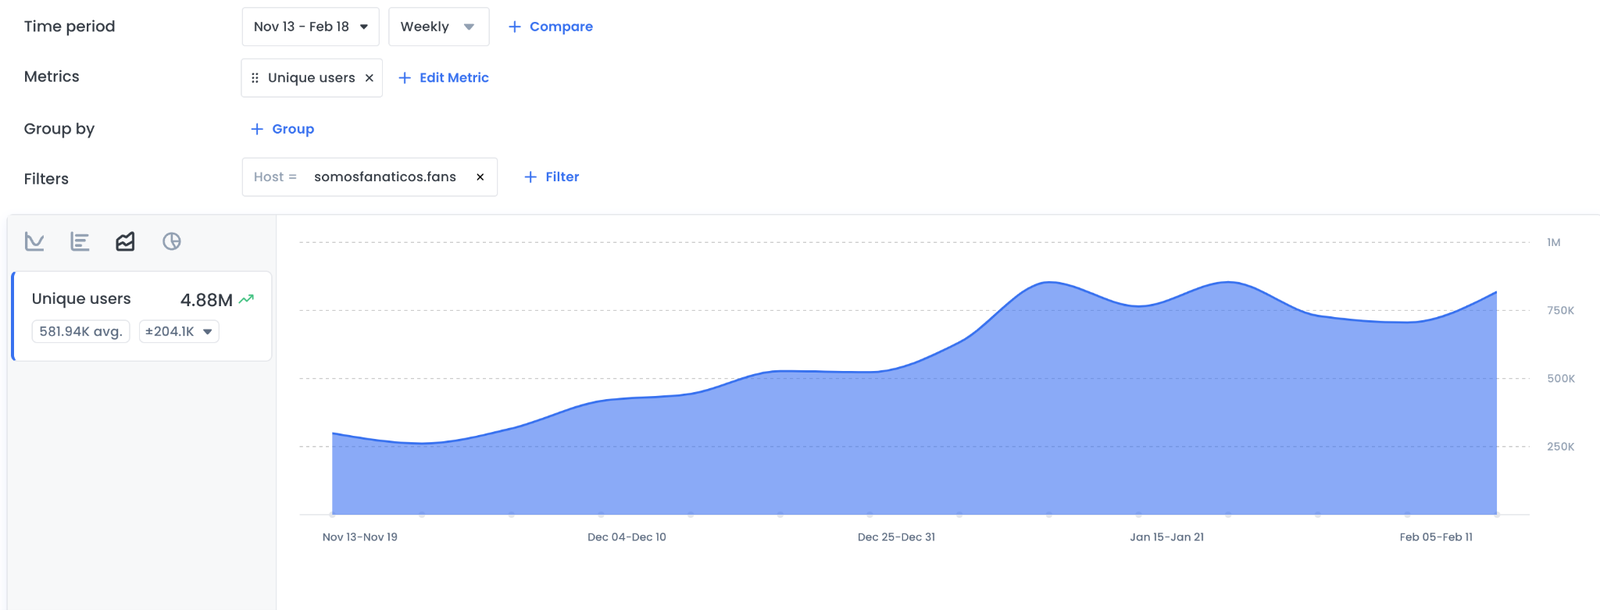The width and height of the screenshot is (1600, 610).
Task: Remove the Unique users metric
Action: point(369,78)
